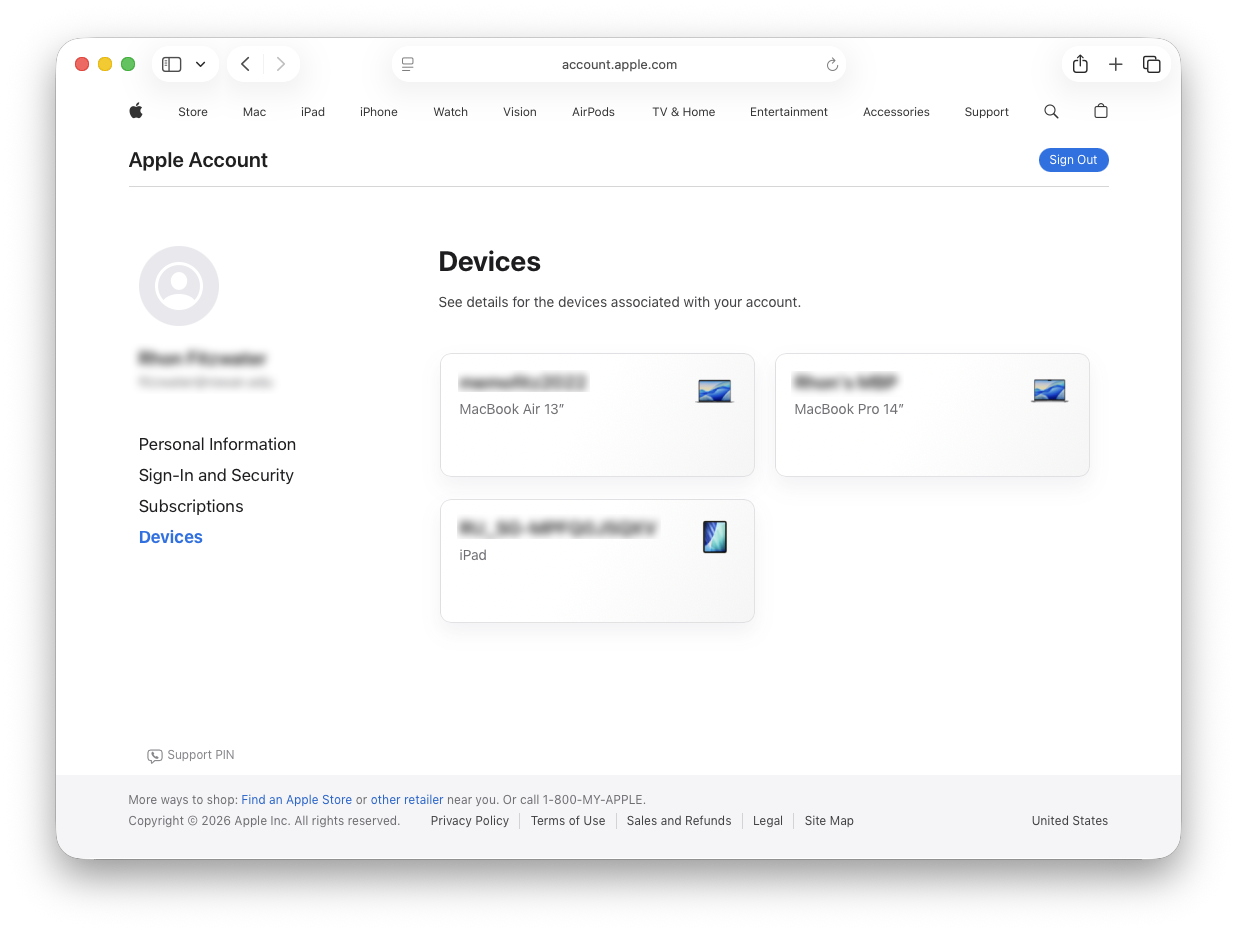Open the Site Map link
This screenshot has height=933, width=1237.
tap(829, 821)
